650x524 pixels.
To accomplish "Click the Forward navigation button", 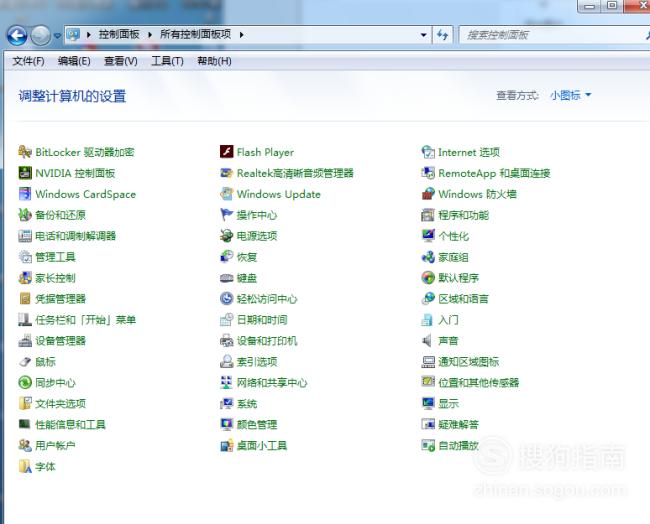I will pyautogui.click(x=41, y=35).
